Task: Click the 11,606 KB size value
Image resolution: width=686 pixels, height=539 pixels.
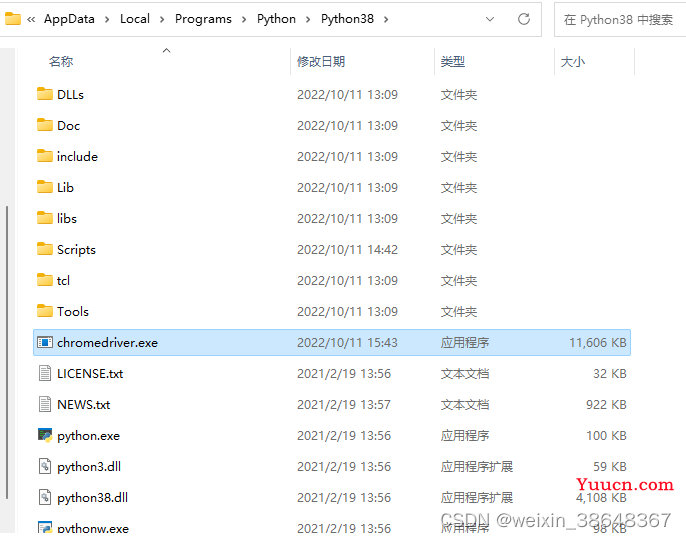Action: [598, 343]
